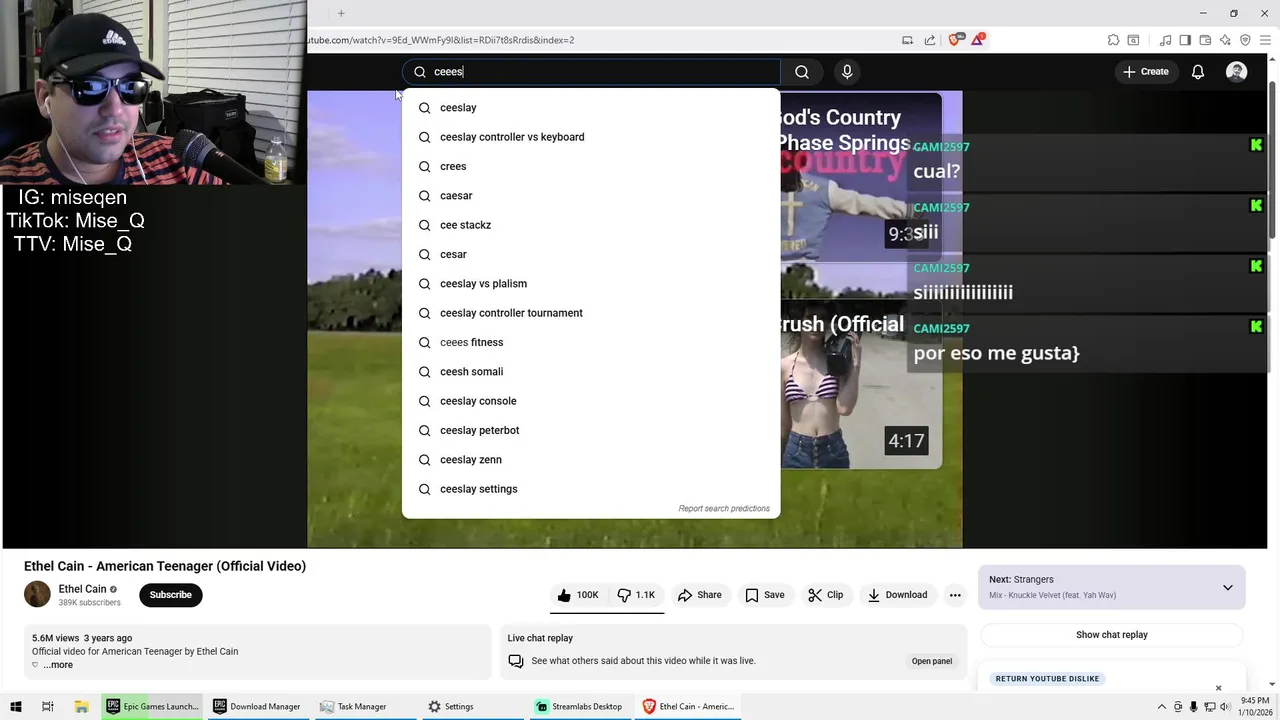The width and height of the screenshot is (1280, 720).
Task: Open the browser extensions puzzle icon
Action: (1113, 40)
